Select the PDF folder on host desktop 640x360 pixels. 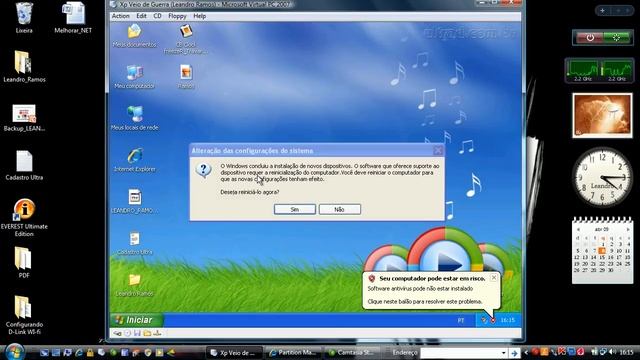24,263
